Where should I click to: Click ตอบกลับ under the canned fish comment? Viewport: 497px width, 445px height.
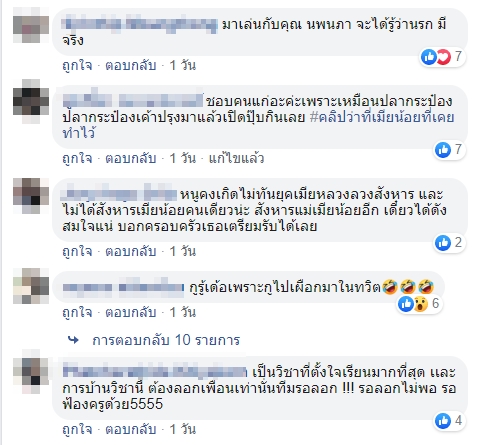click(131, 158)
